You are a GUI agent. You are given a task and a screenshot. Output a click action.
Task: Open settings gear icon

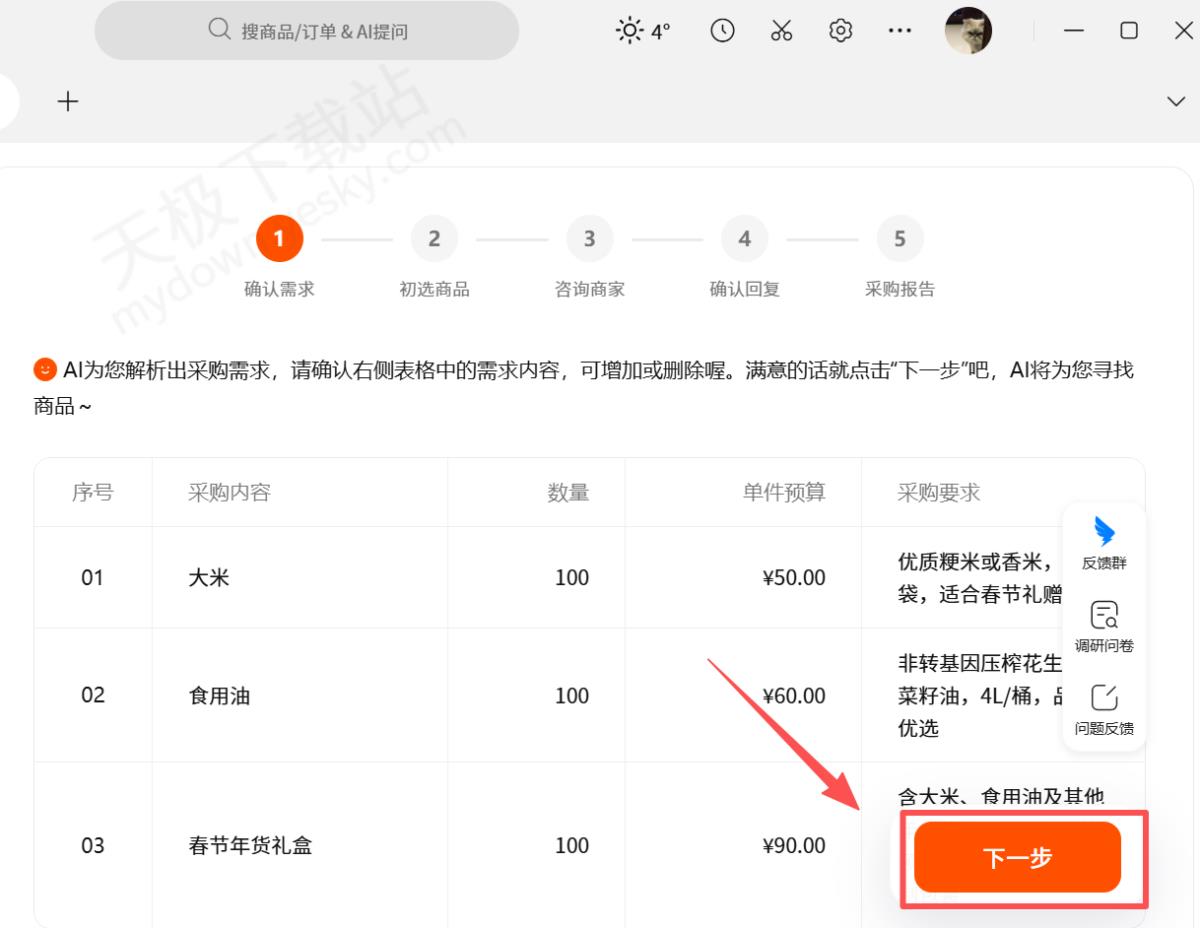click(x=840, y=31)
